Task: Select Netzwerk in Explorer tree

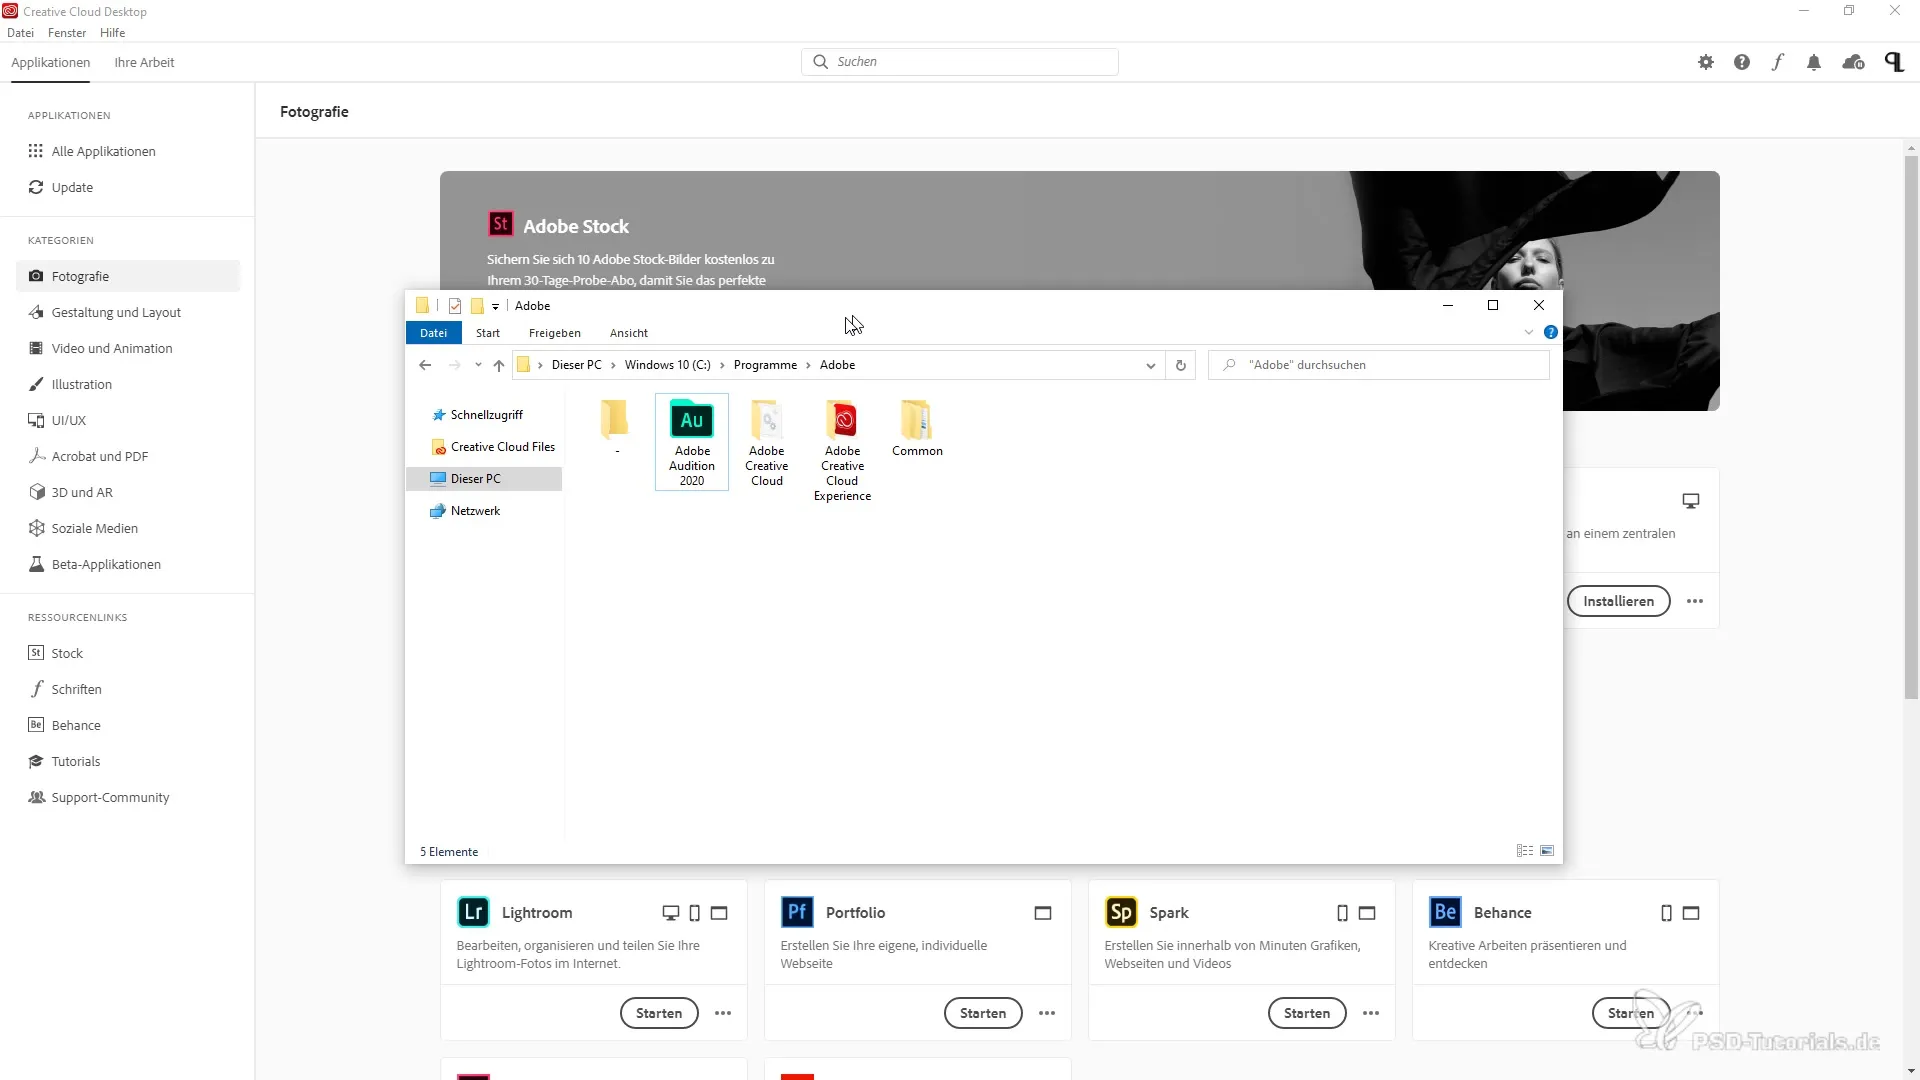Action: pyautogui.click(x=475, y=511)
